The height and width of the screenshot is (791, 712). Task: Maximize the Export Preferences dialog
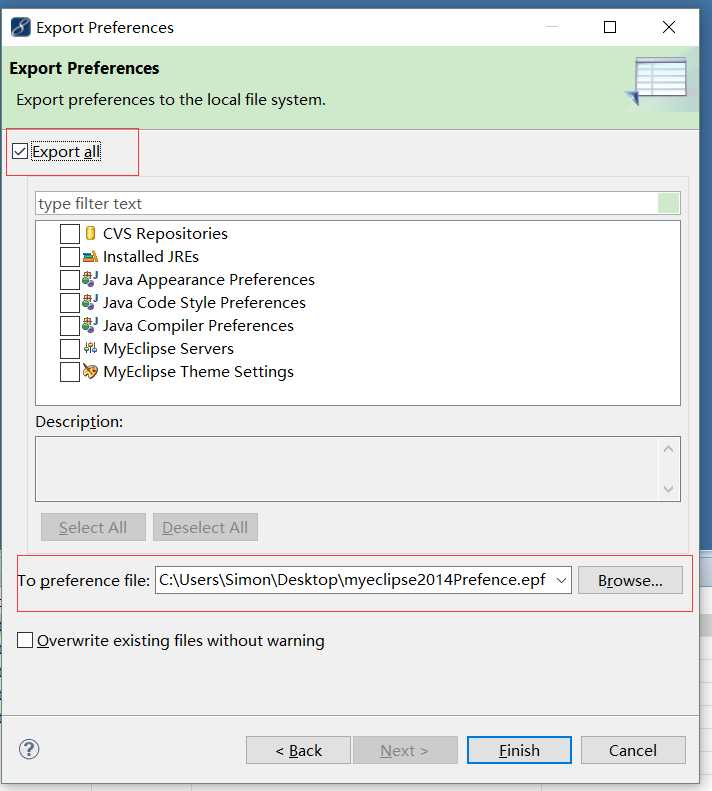(x=610, y=27)
